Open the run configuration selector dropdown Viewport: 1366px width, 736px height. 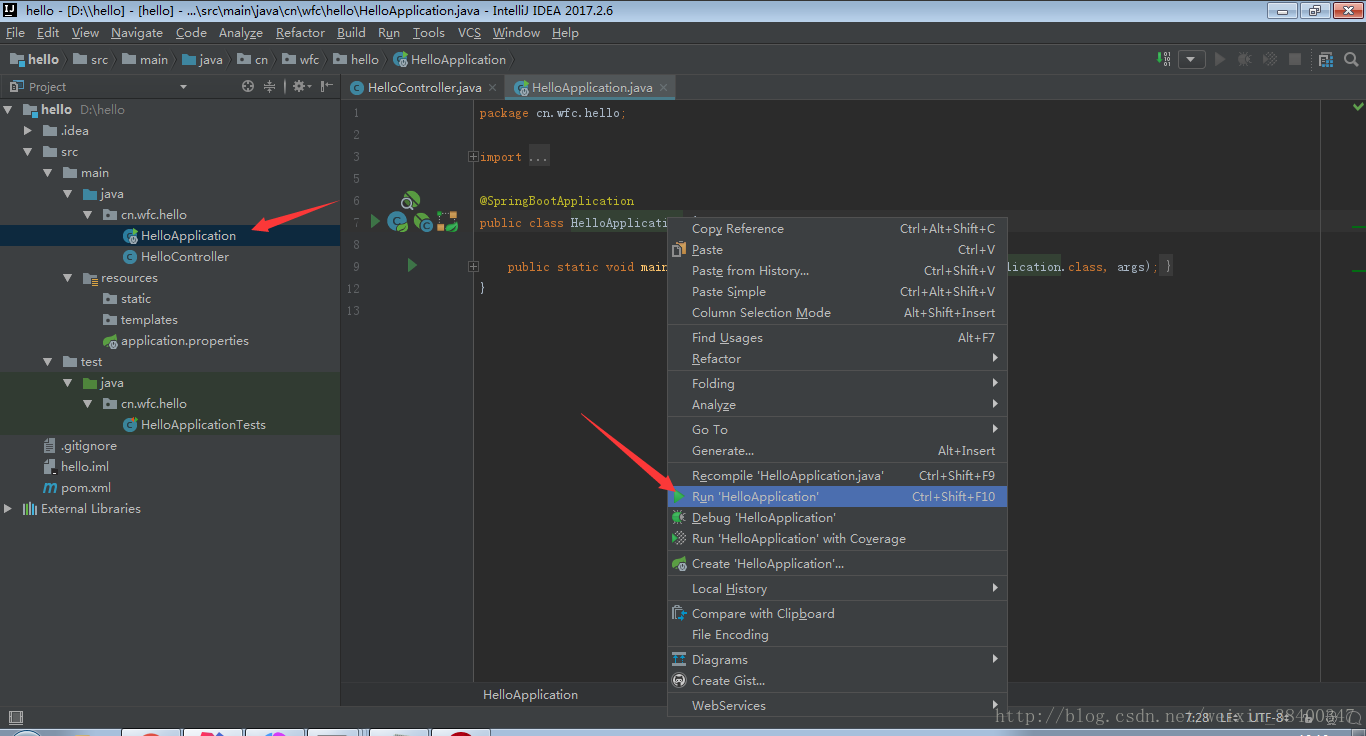[x=1192, y=59]
